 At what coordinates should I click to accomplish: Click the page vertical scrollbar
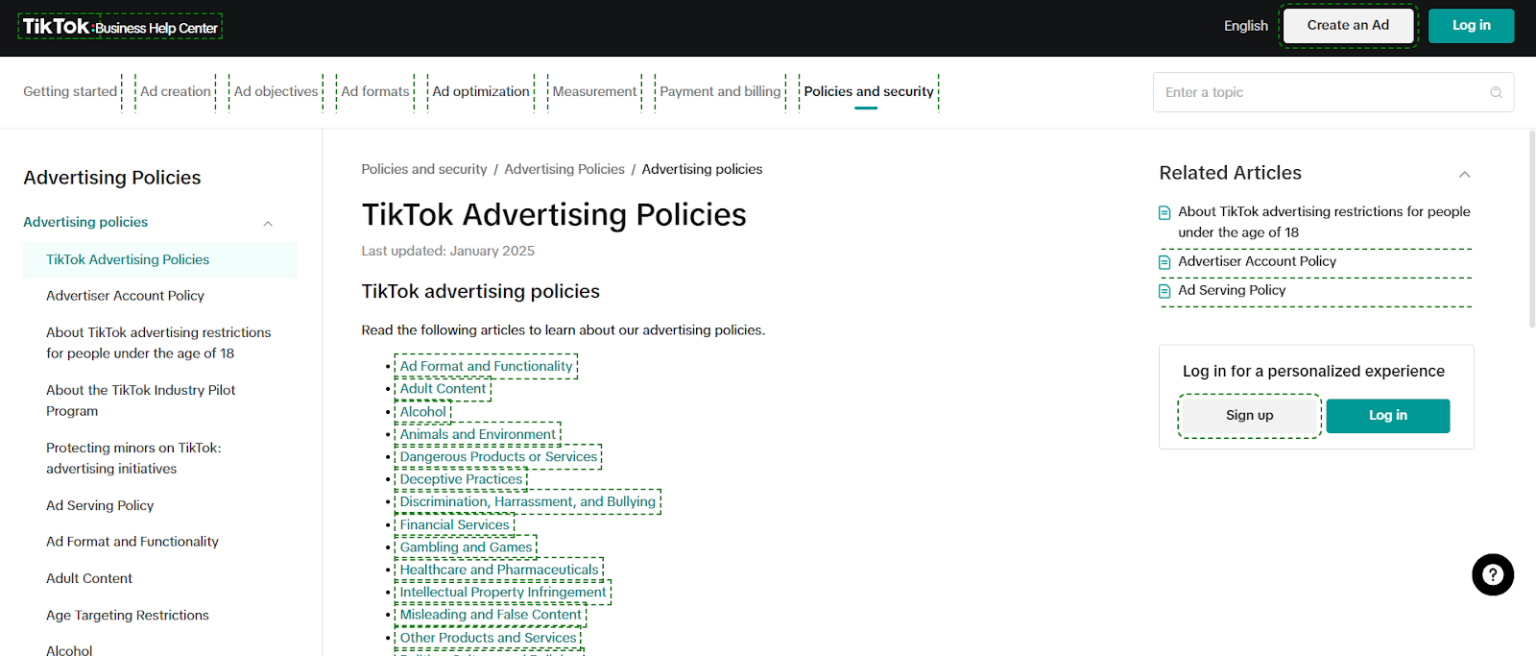[x=1531, y=230]
